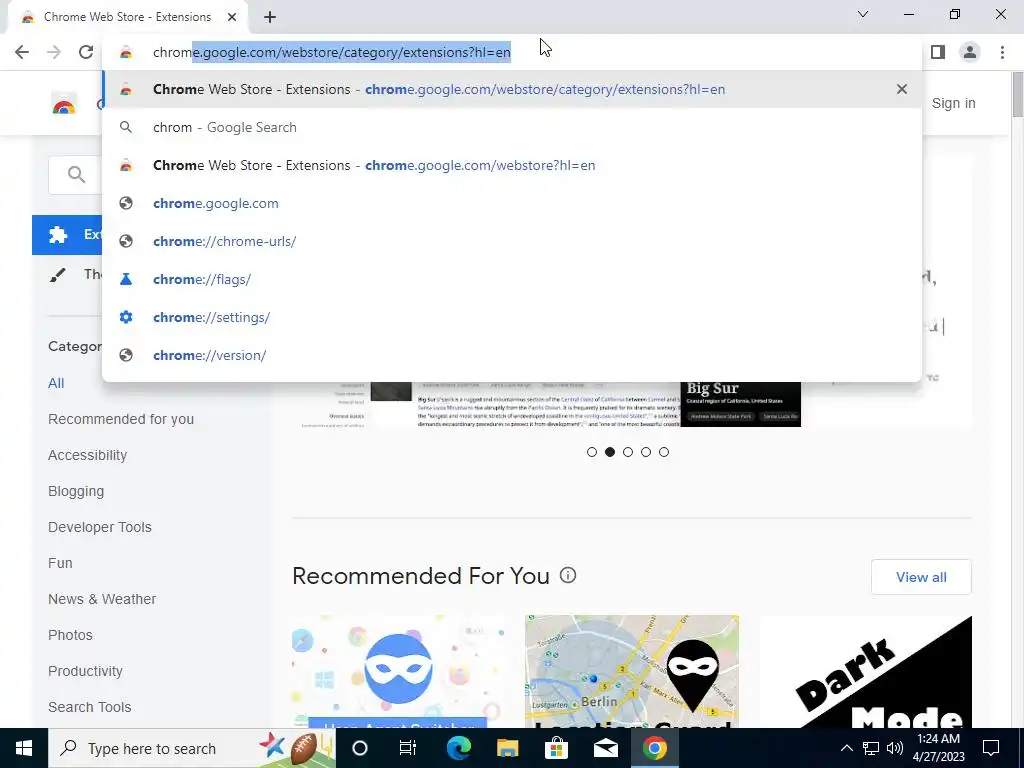Click the page vertical scrollbar
Image resolution: width=1024 pixels, height=768 pixels.
[1017, 95]
